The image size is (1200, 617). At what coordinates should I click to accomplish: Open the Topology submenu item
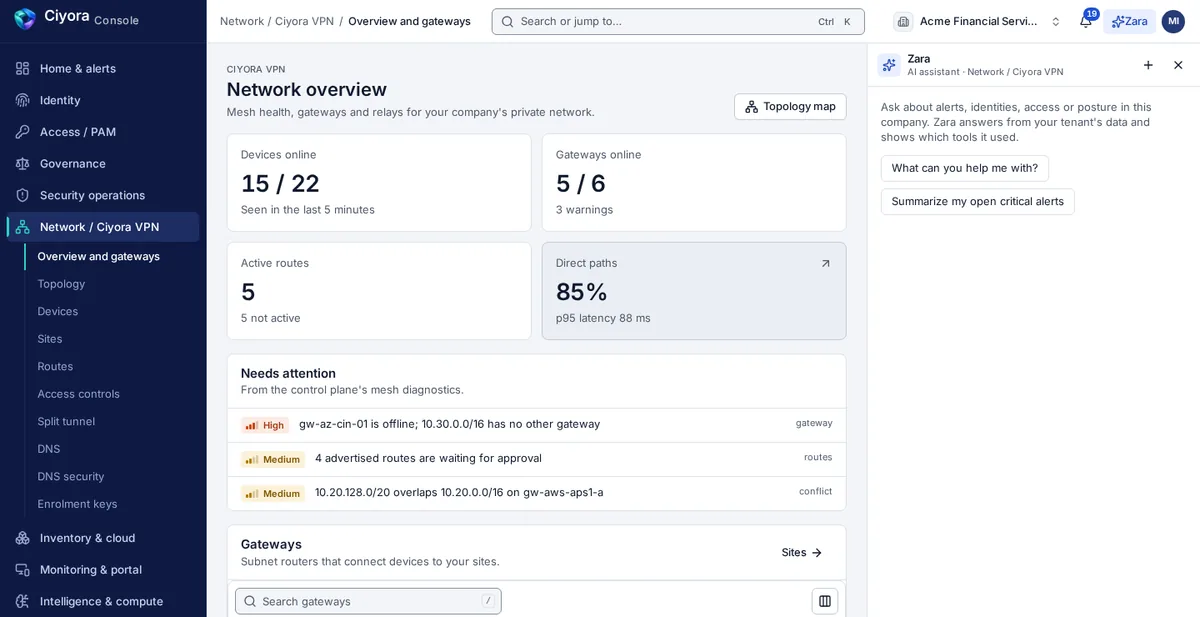[x=61, y=284]
